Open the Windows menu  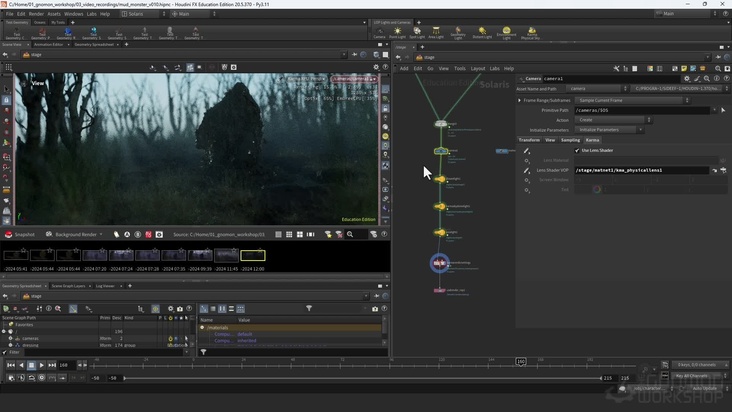coord(73,14)
